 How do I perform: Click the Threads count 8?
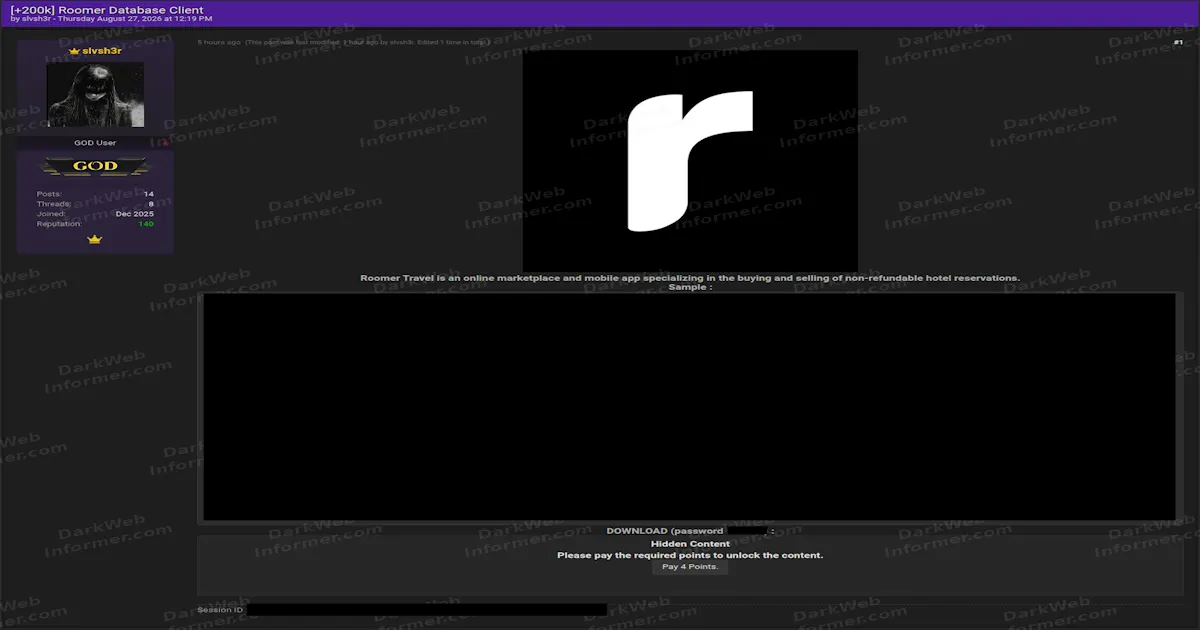click(151, 204)
